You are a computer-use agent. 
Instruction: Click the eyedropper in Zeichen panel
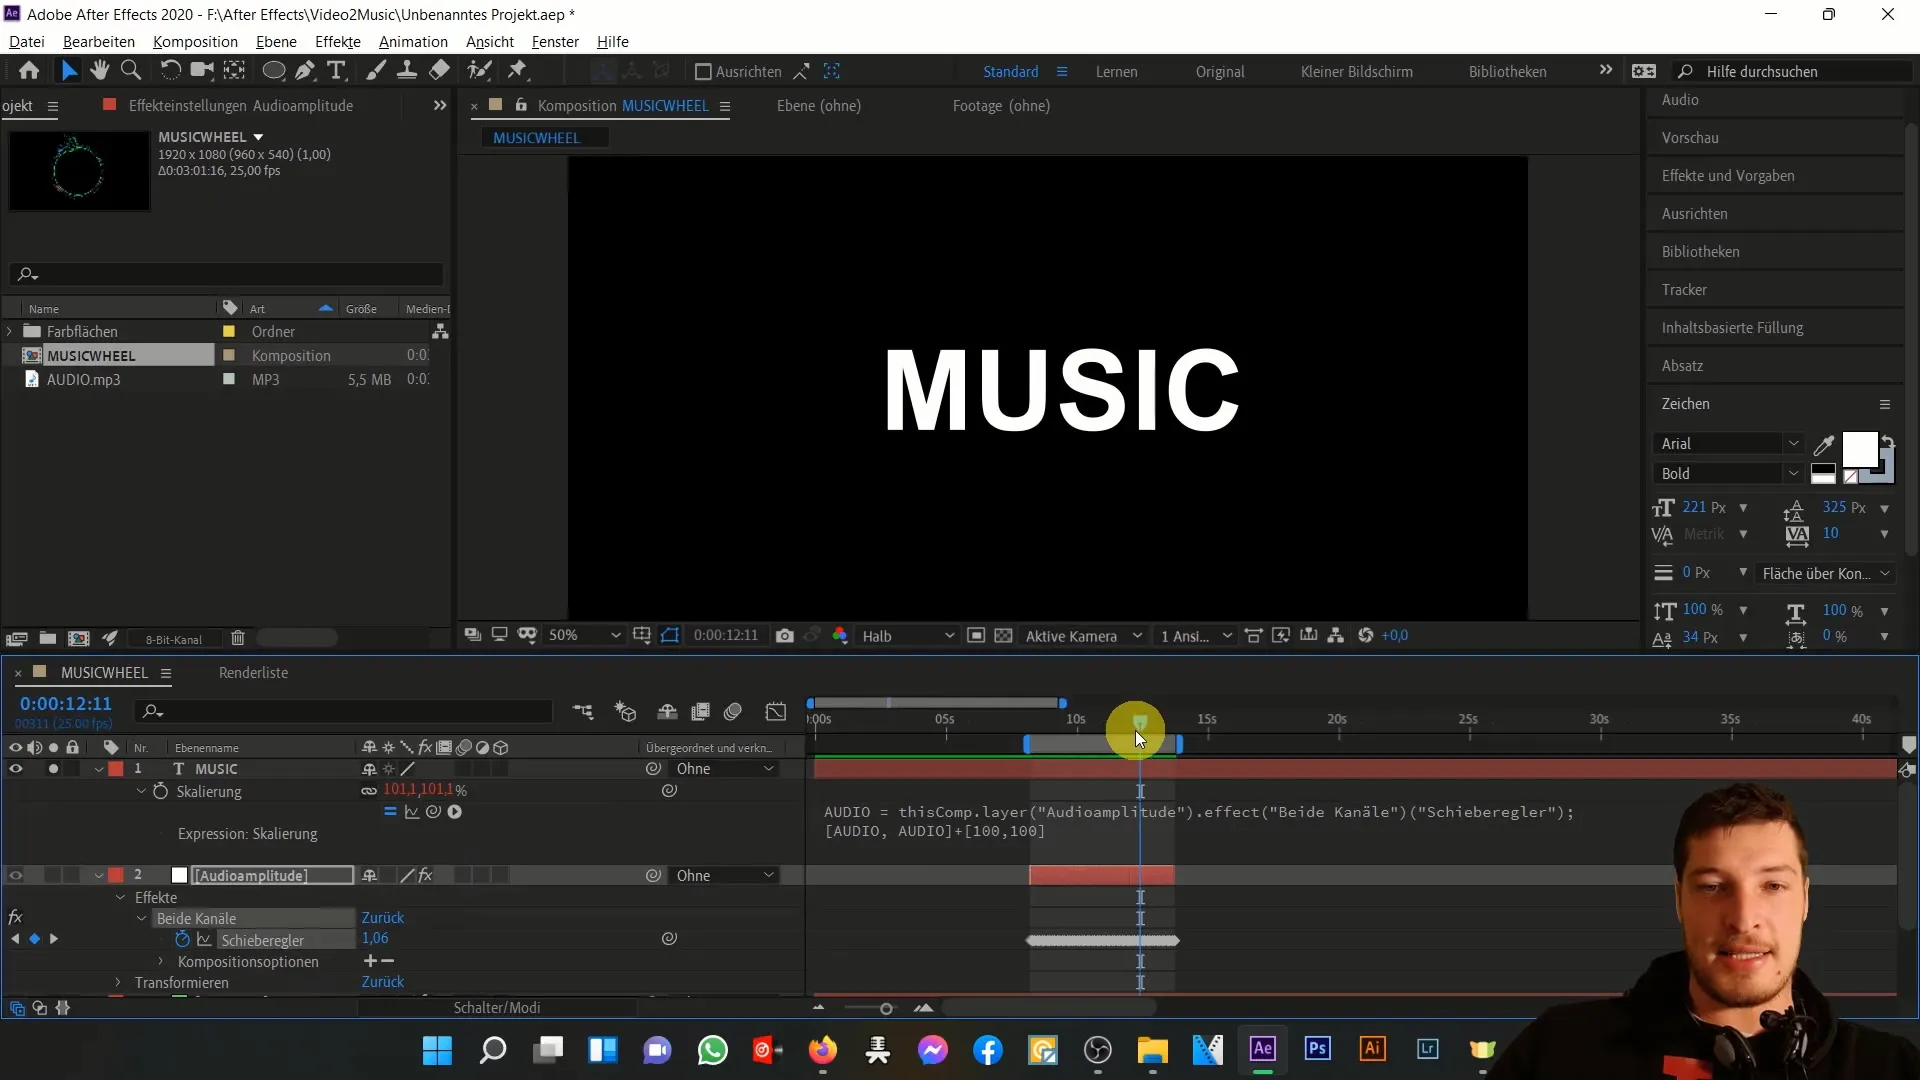pos(1824,444)
